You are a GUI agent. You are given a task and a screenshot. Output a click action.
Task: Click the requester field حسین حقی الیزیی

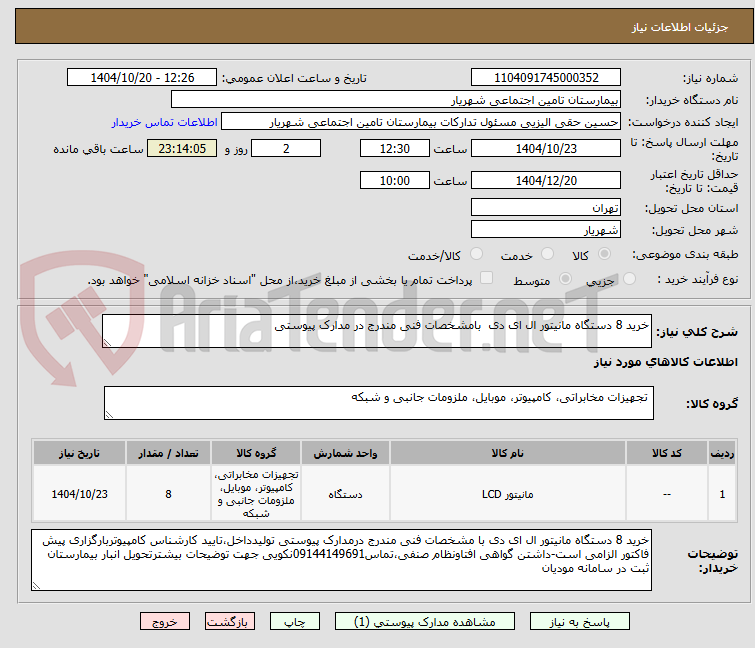click(421, 122)
